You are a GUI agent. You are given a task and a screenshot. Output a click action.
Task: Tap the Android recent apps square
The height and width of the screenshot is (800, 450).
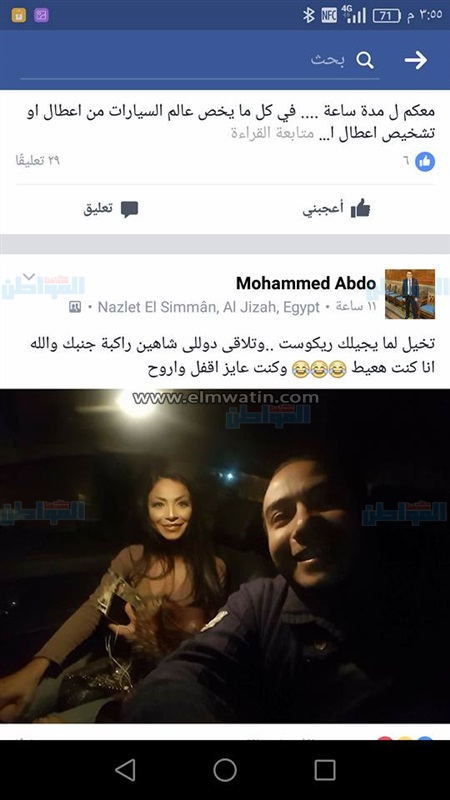coord(325,770)
